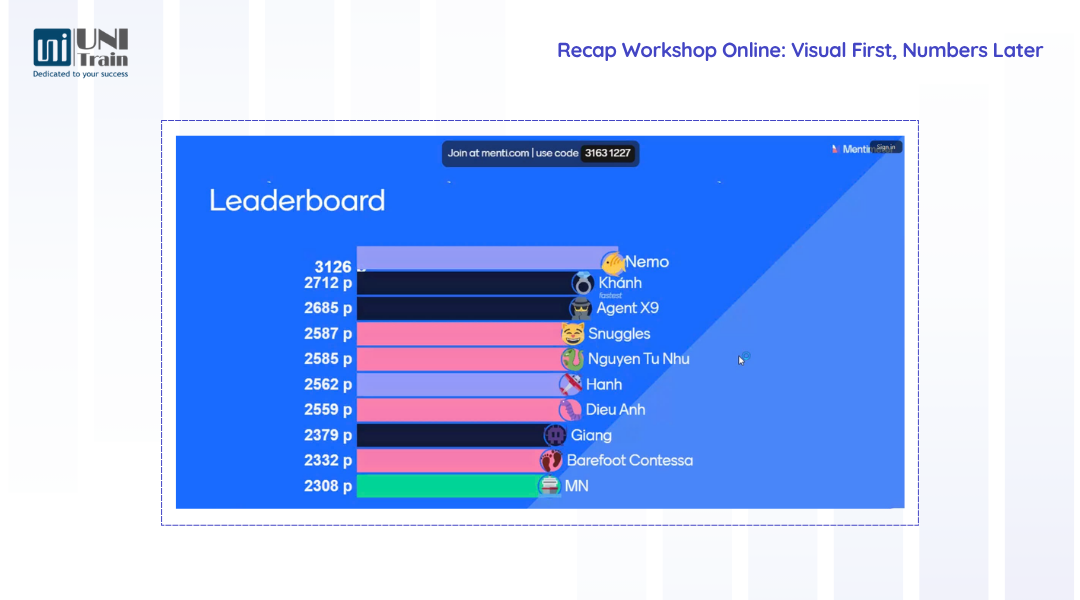Click Nguyen Tu Nhu's avatar
This screenshot has height=600, width=1080.
click(x=572, y=359)
